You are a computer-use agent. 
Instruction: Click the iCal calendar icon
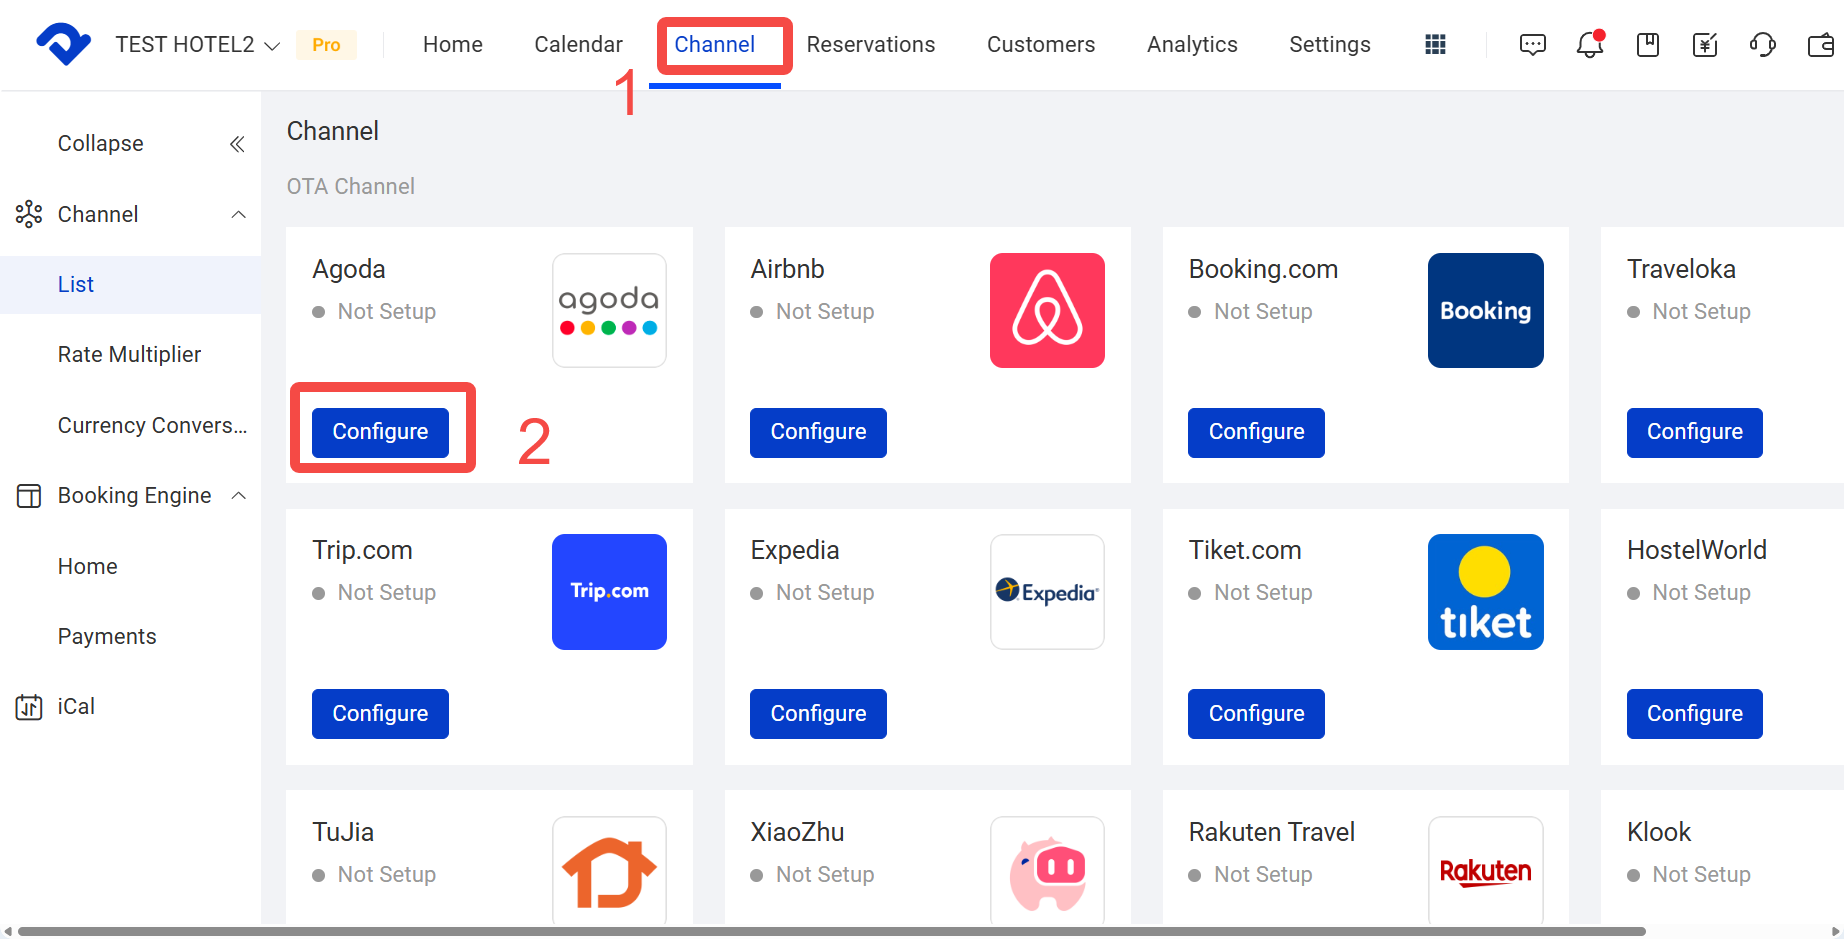29,707
